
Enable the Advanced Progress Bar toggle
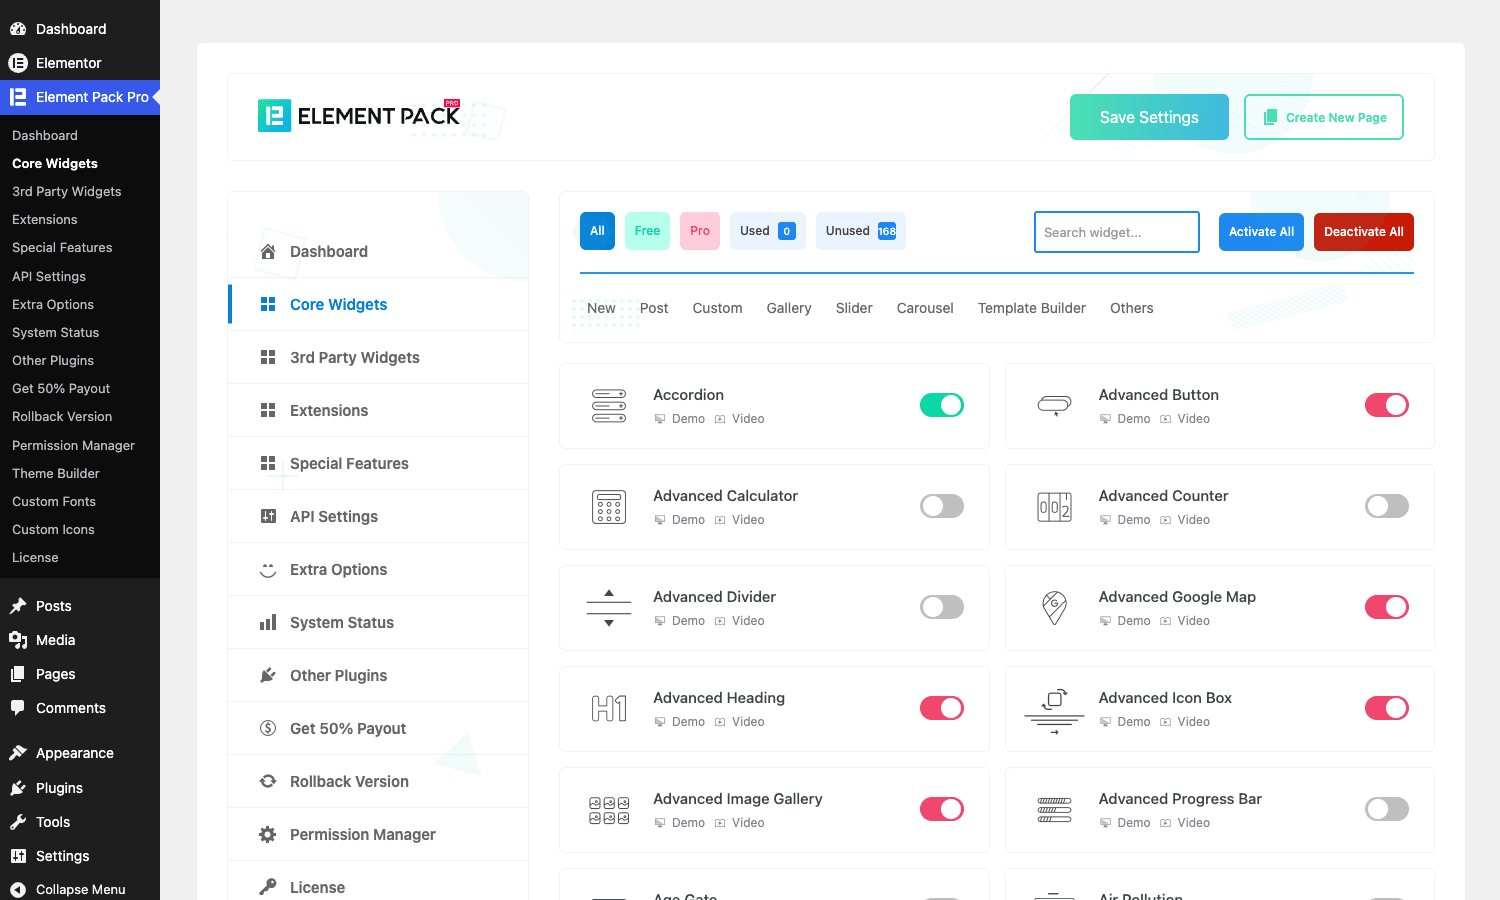(x=1387, y=809)
